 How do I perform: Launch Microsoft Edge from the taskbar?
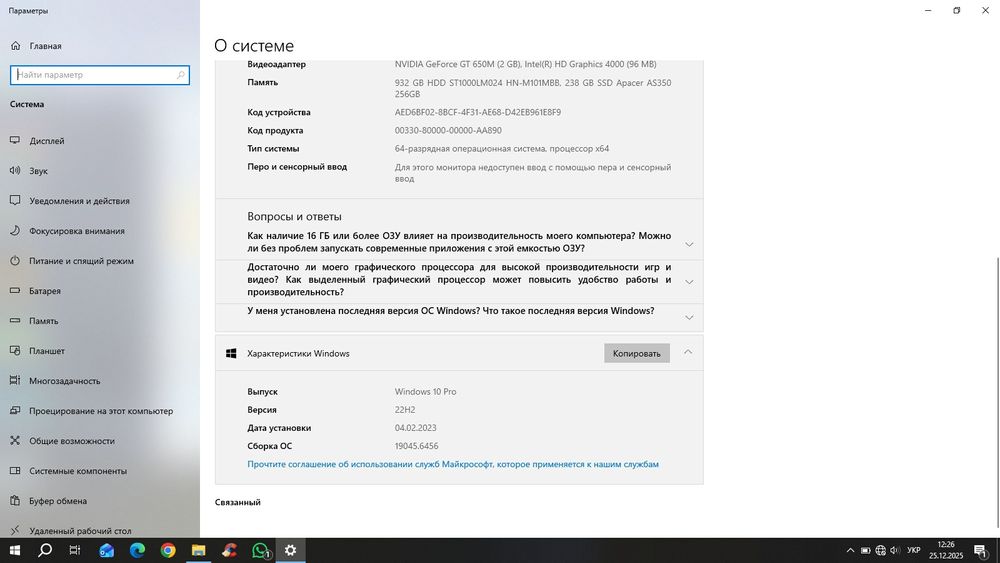(x=137, y=550)
